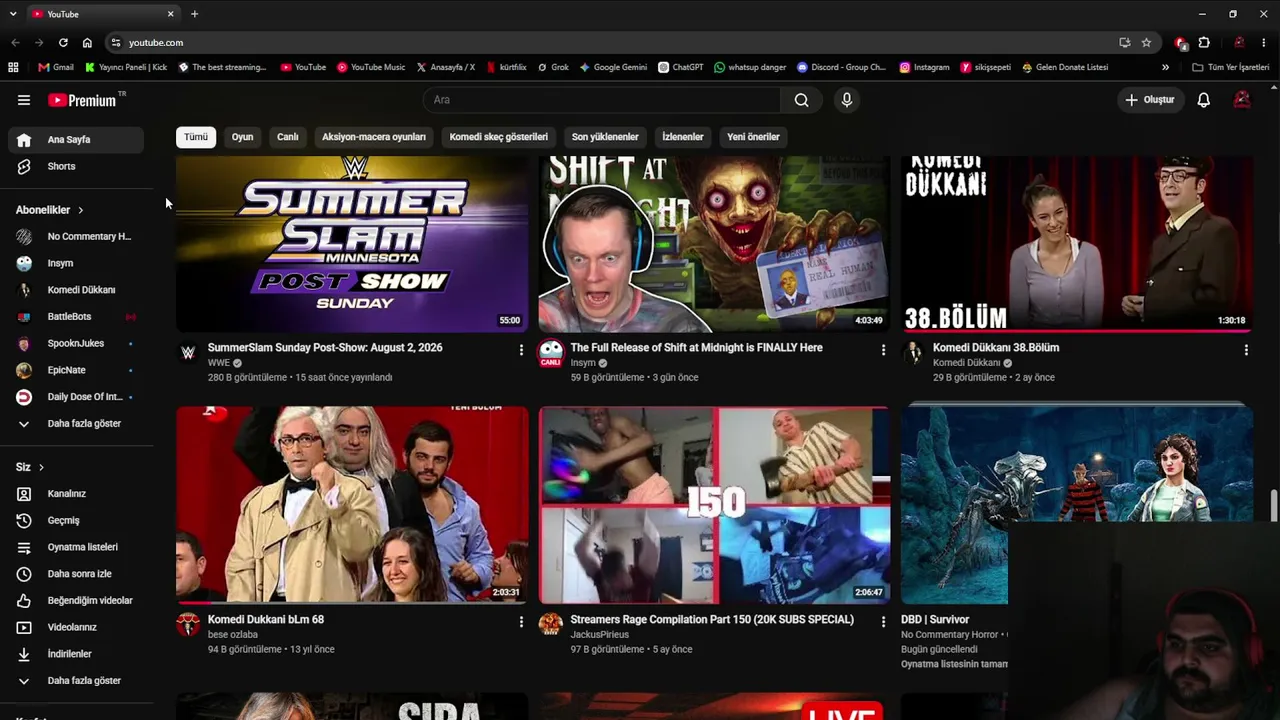The width and height of the screenshot is (1280, 720).
Task: Reload the page in the browser
Action: point(63,43)
